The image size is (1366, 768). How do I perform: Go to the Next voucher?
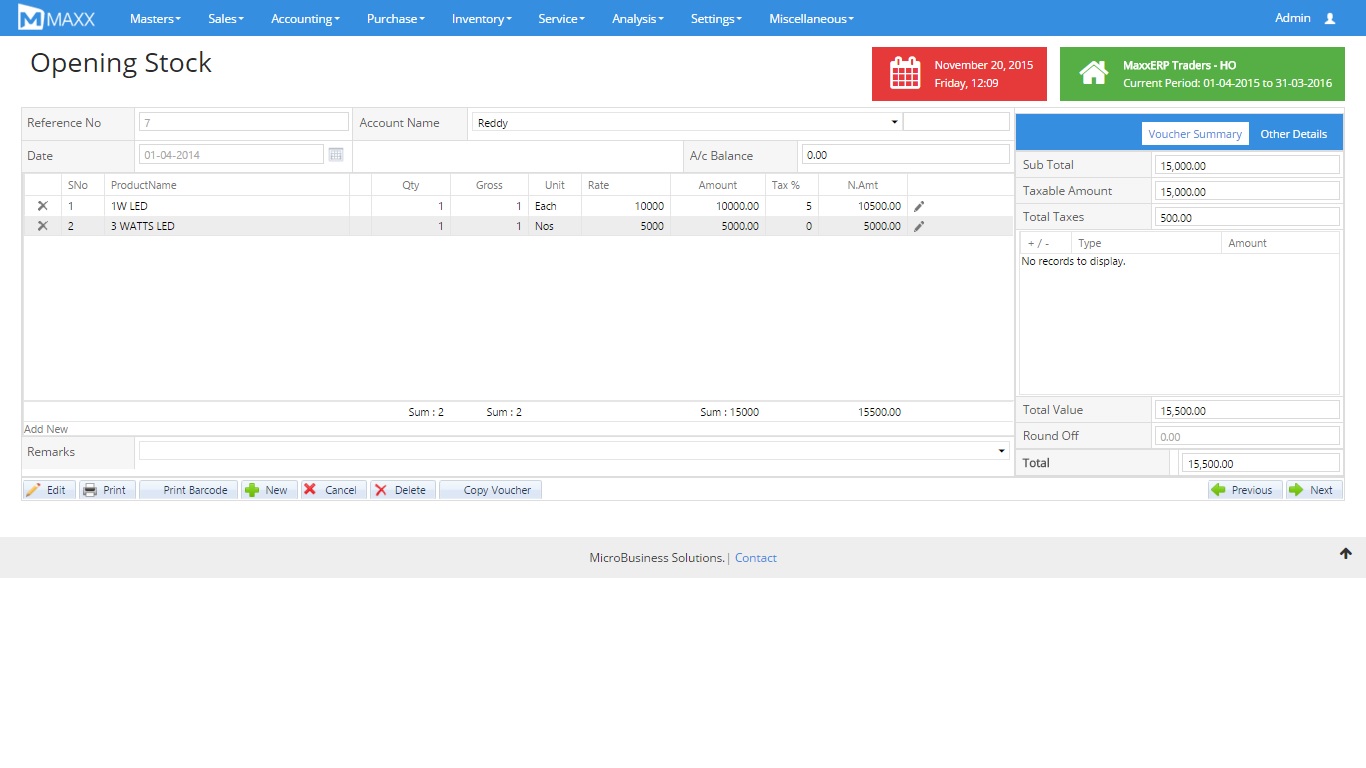click(1314, 490)
